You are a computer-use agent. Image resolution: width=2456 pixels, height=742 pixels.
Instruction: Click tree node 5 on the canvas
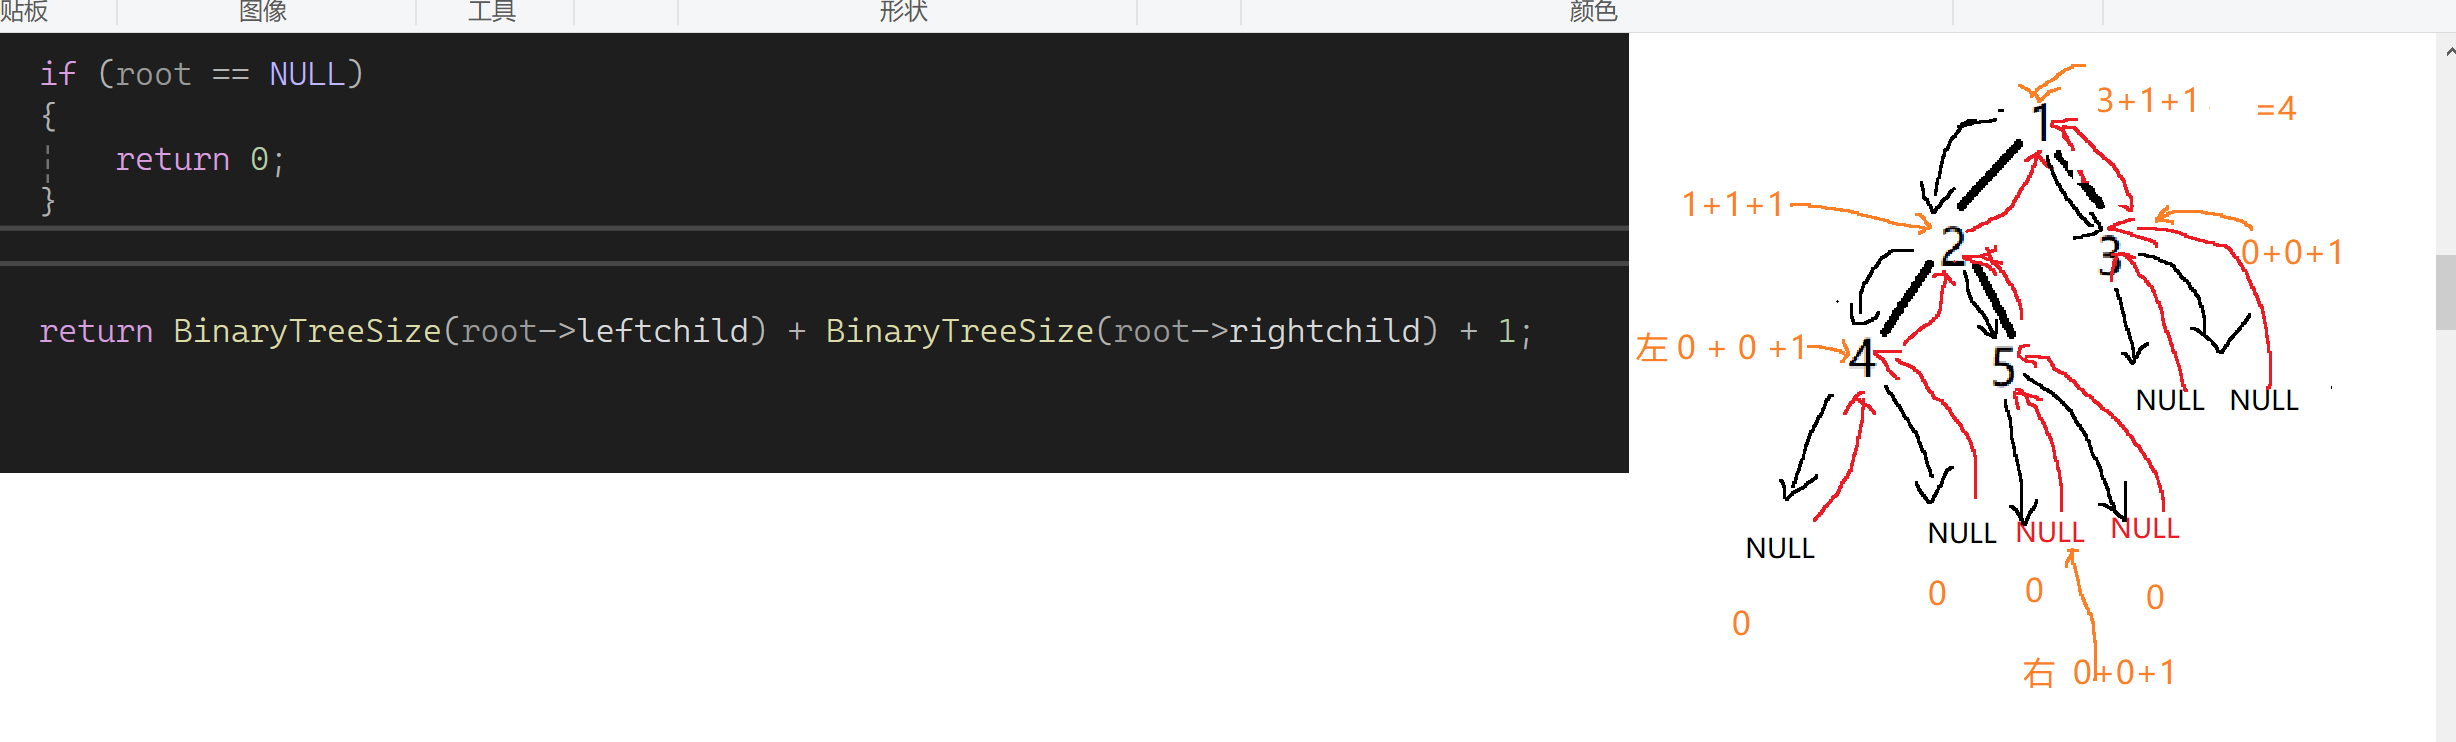pyautogui.click(x=2003, y=367)
